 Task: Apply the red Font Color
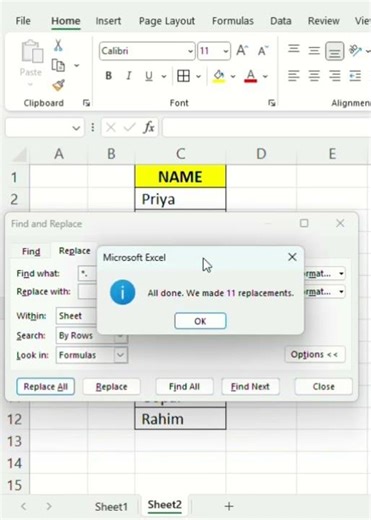coord(251,76)
